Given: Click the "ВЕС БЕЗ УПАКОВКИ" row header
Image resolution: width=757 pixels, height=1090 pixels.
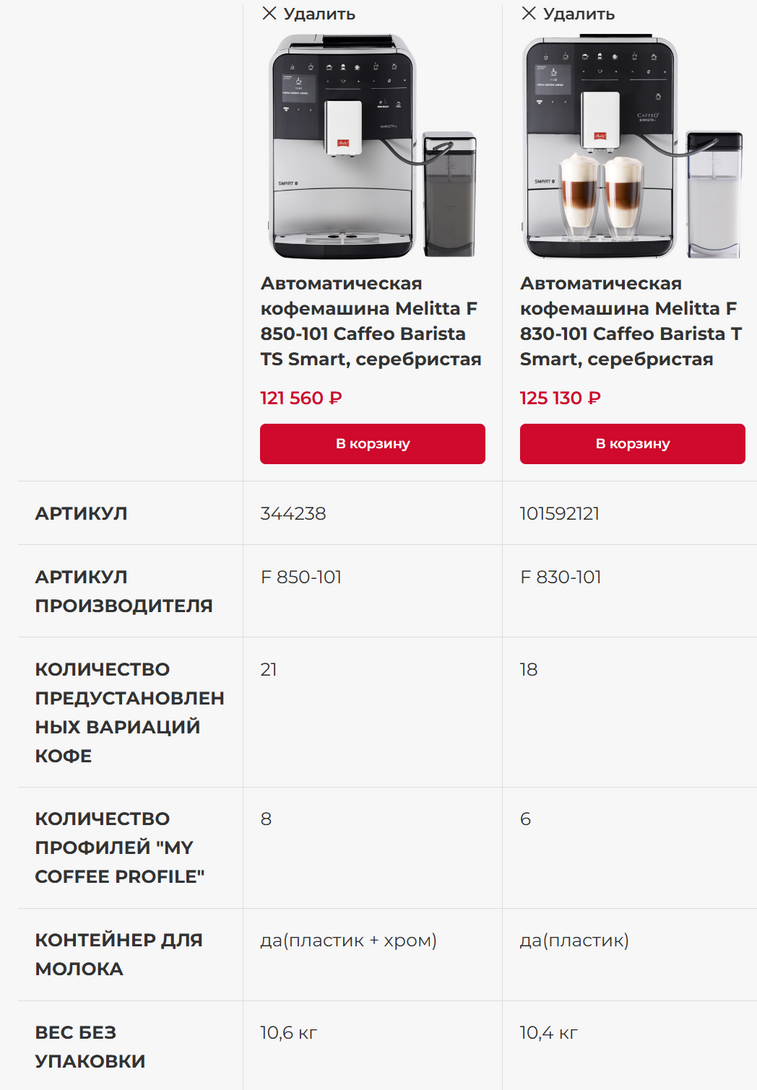Looking at the screenshot, I should pyautogui.click(x=90, y=1046).
